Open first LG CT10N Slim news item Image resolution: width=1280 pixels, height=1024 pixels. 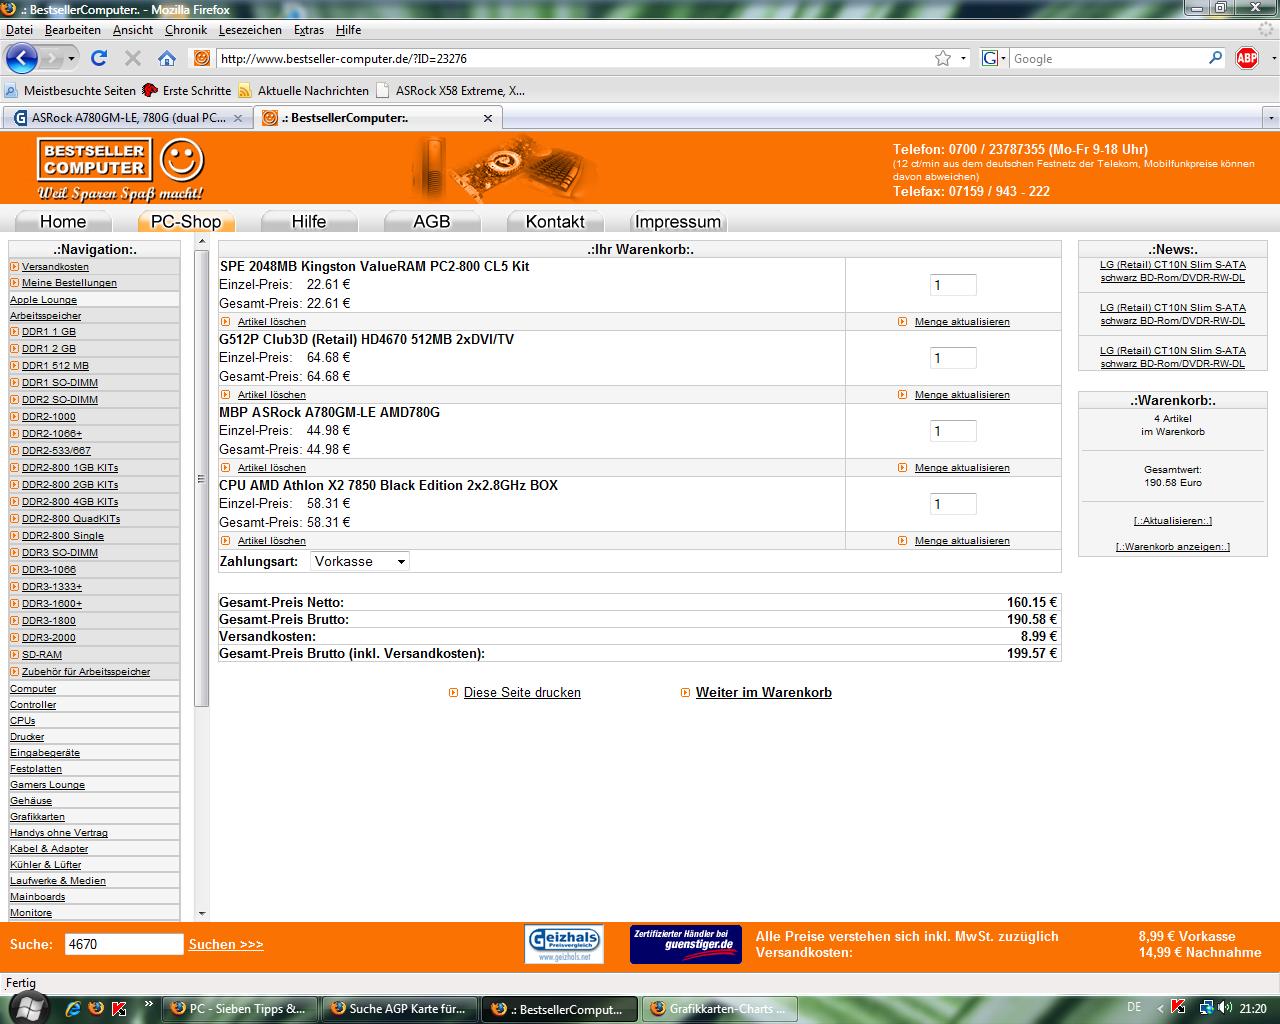[x=1173, y=272]
